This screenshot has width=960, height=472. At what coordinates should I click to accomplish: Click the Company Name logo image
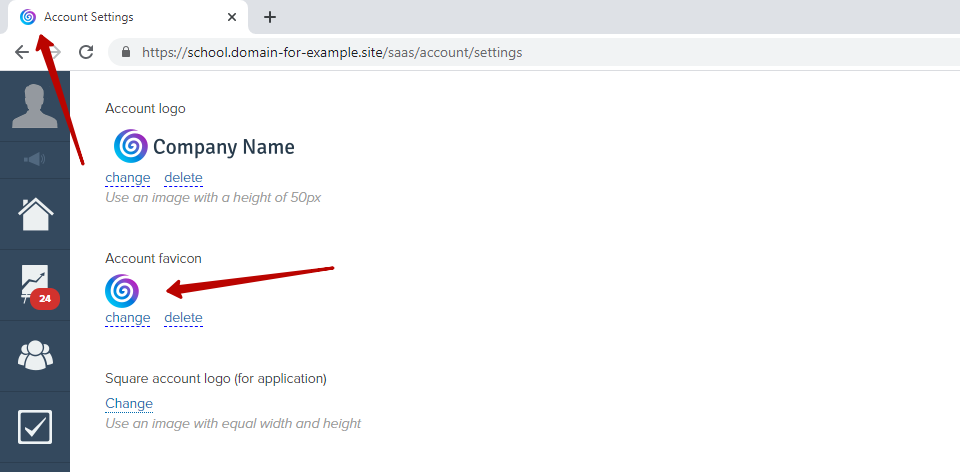tap(204, 146)
